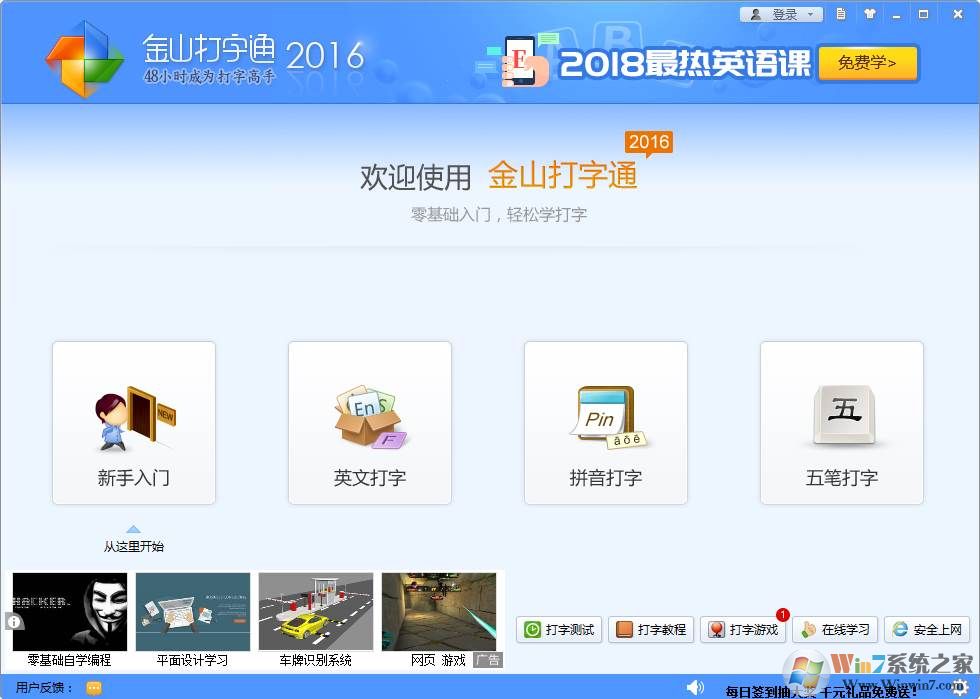The image size is (980, 699).
Task: Click the 免费学 free study banner button
Action: pos(867,63)
